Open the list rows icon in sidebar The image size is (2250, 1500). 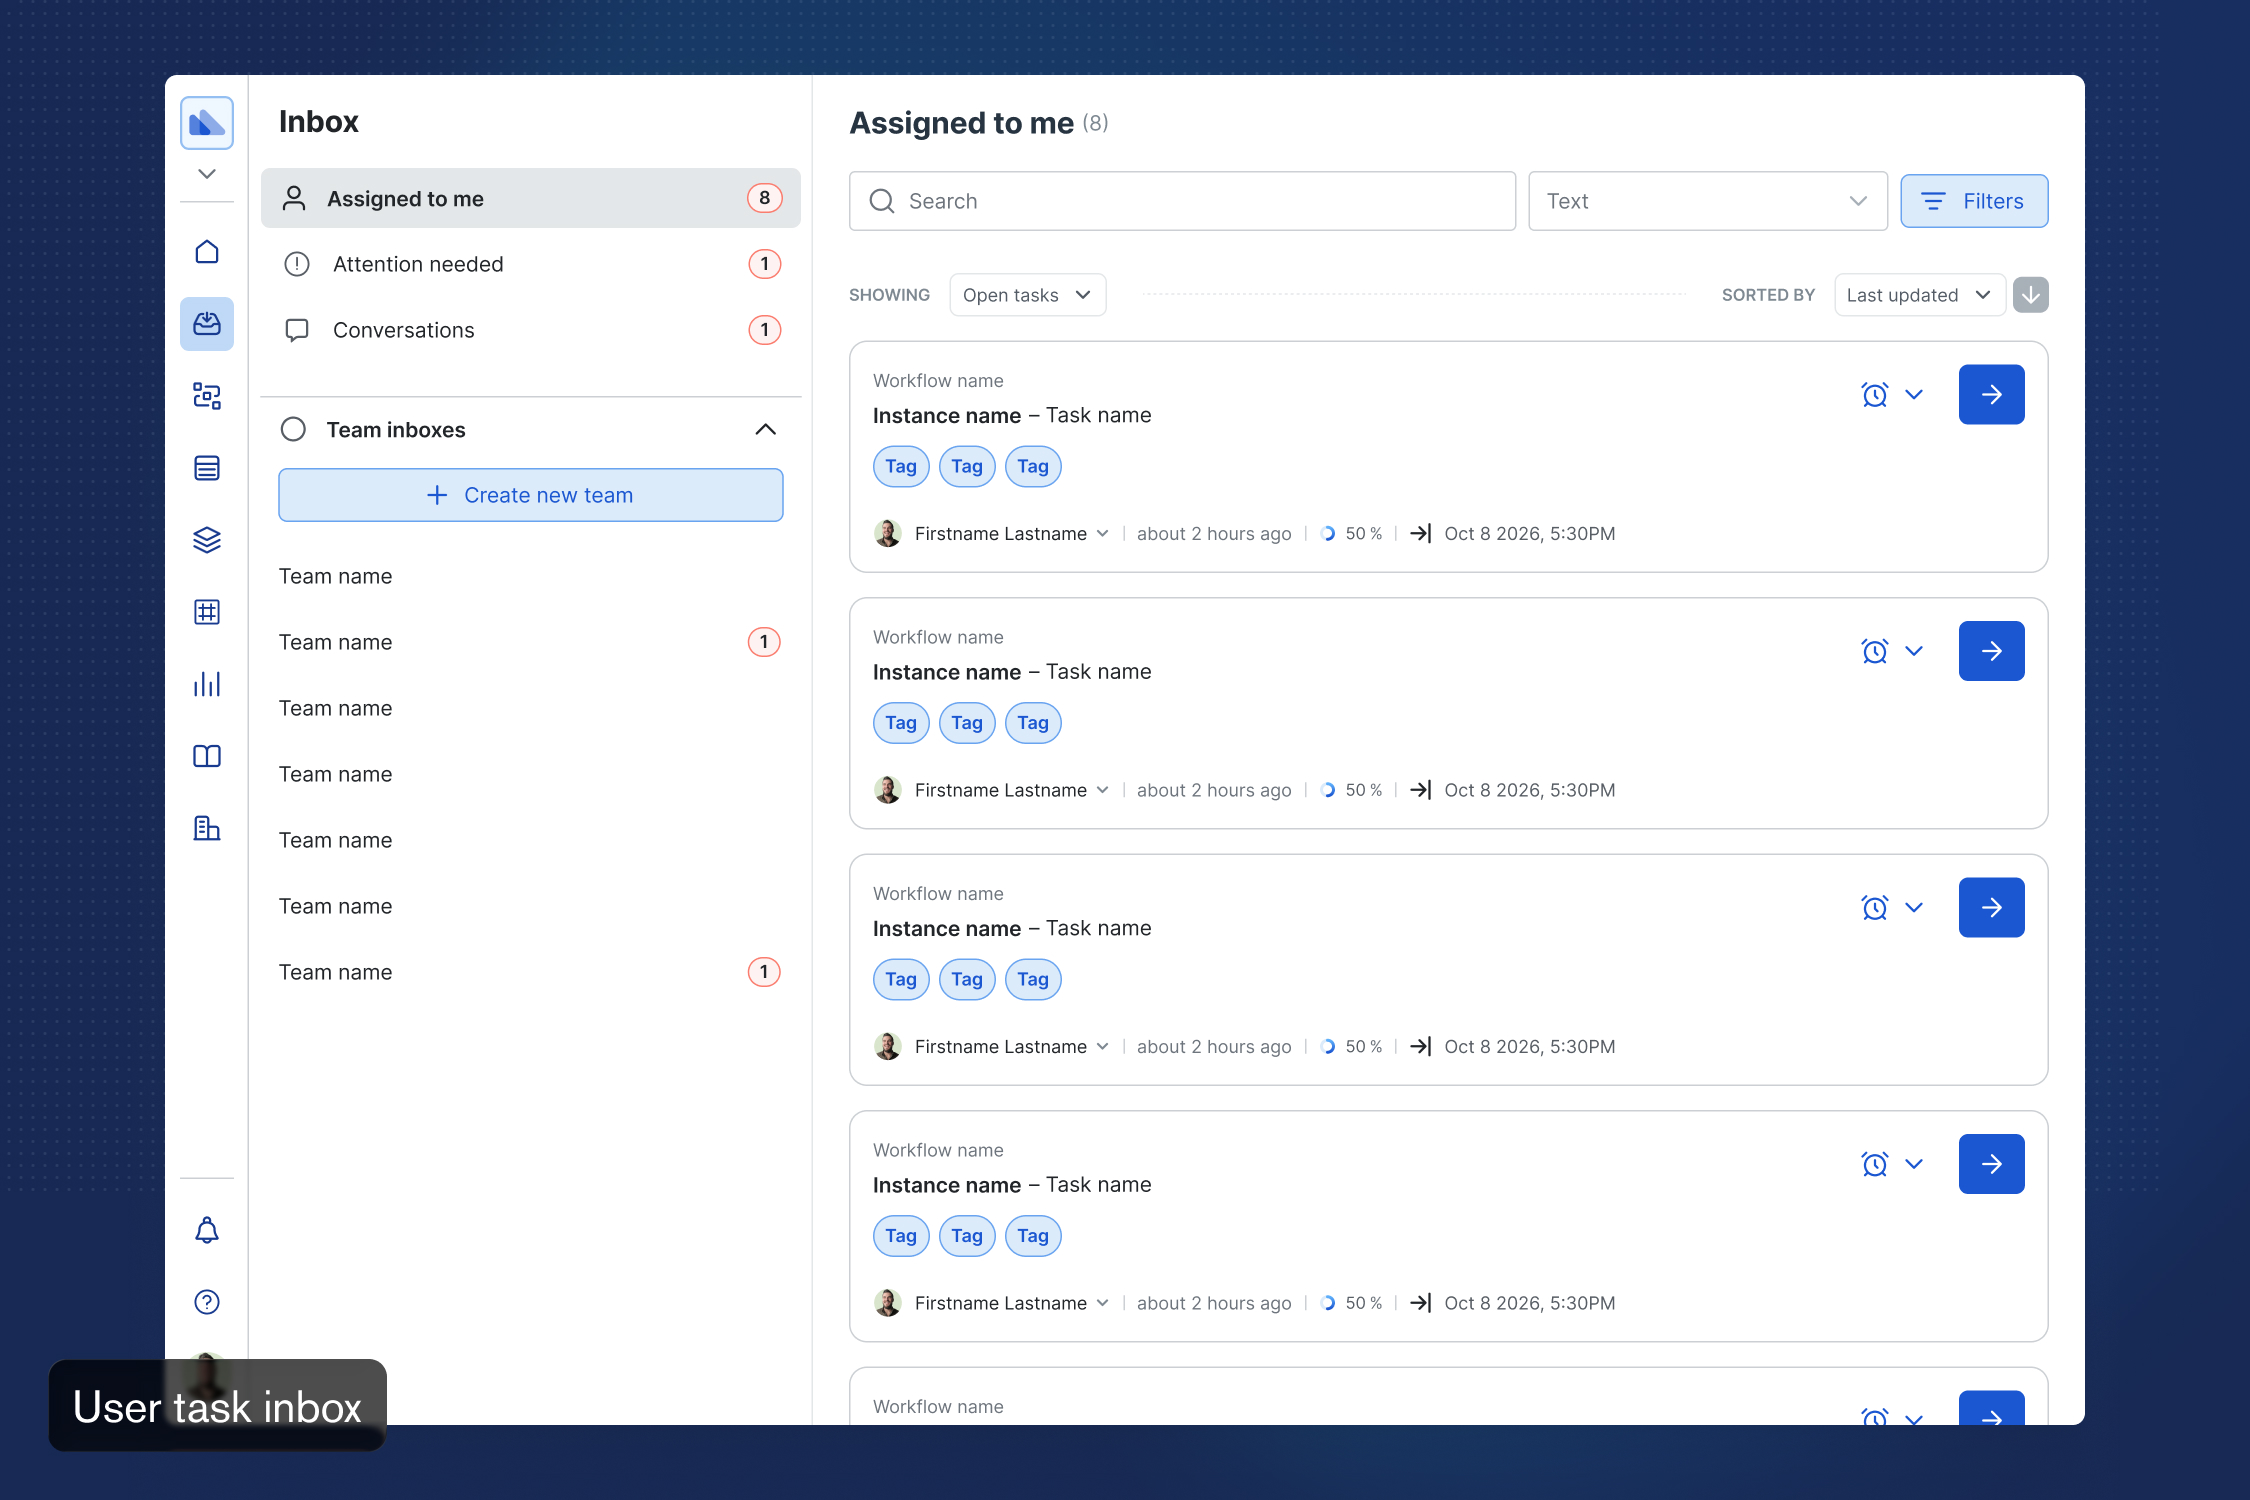(207, 468)
